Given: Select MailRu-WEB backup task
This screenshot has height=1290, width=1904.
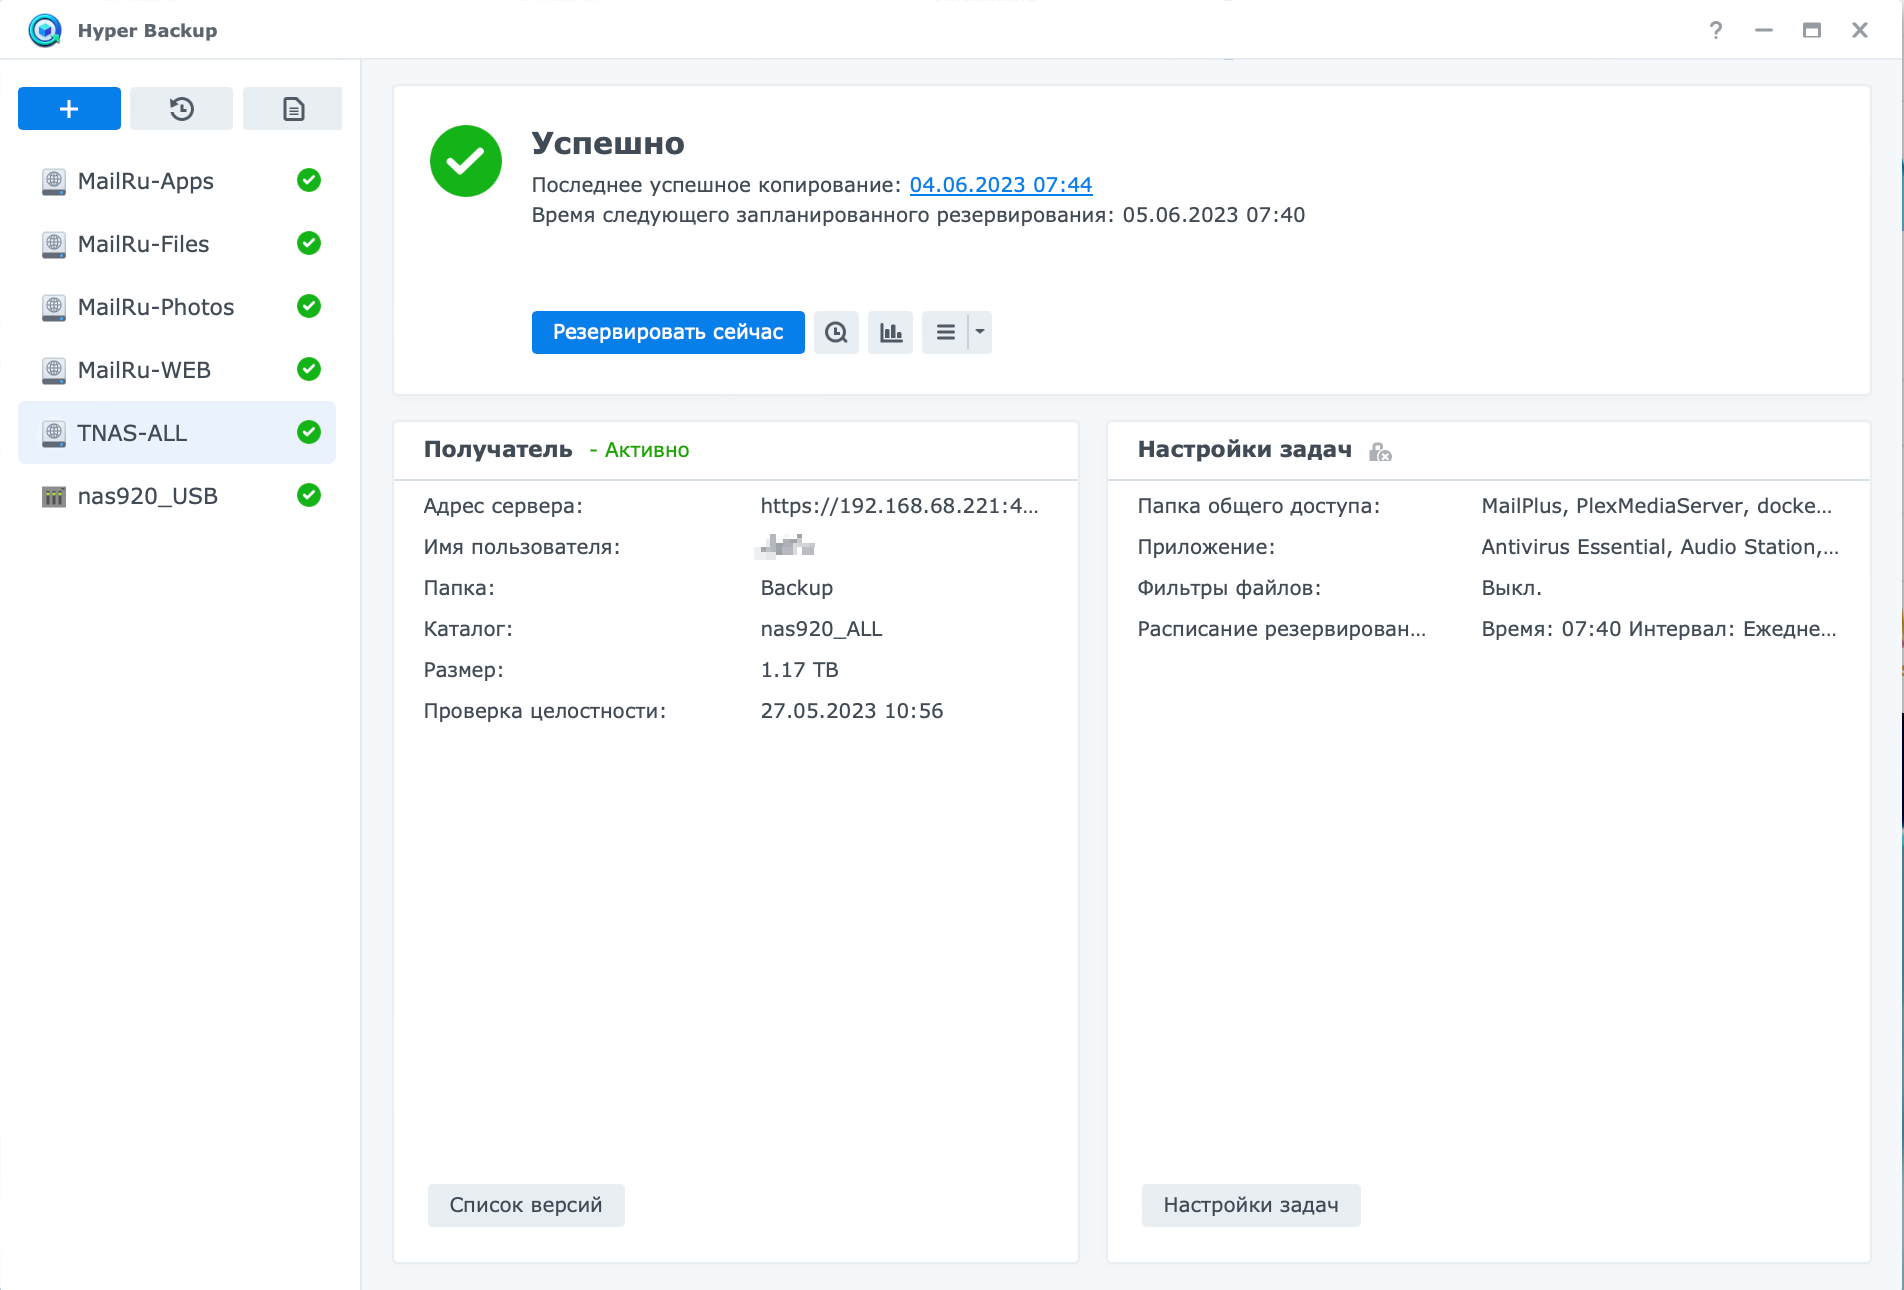Looking at the screenshot, I should (x=177, y=370).
